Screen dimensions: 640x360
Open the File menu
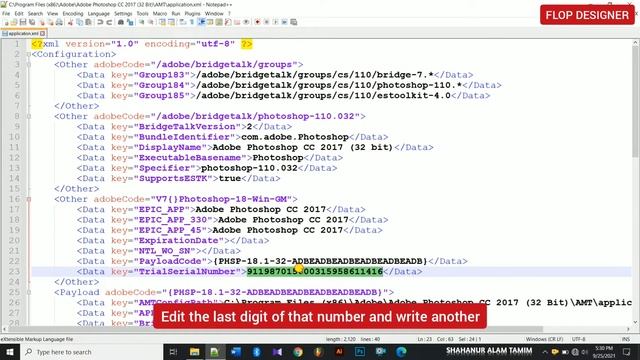[x=6, y=13]
